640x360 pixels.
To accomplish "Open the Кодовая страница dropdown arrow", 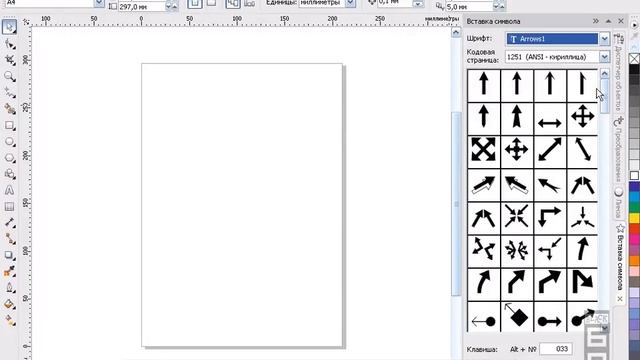I will 604,57.
